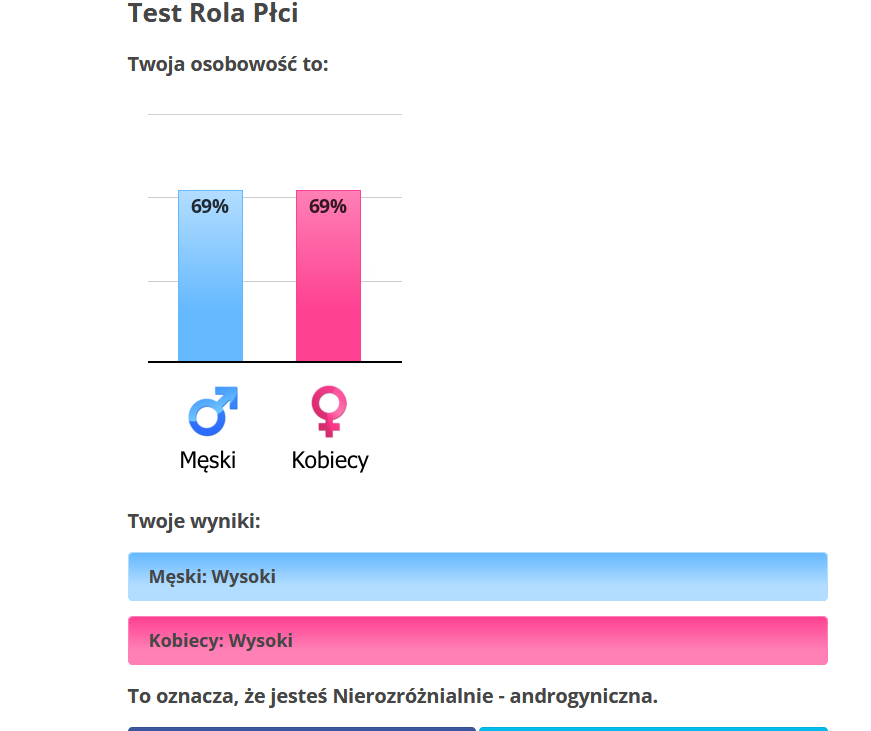This screenshot has height=731, width=871.
Task: Click the top gridline of the chart
Action: 275,114
